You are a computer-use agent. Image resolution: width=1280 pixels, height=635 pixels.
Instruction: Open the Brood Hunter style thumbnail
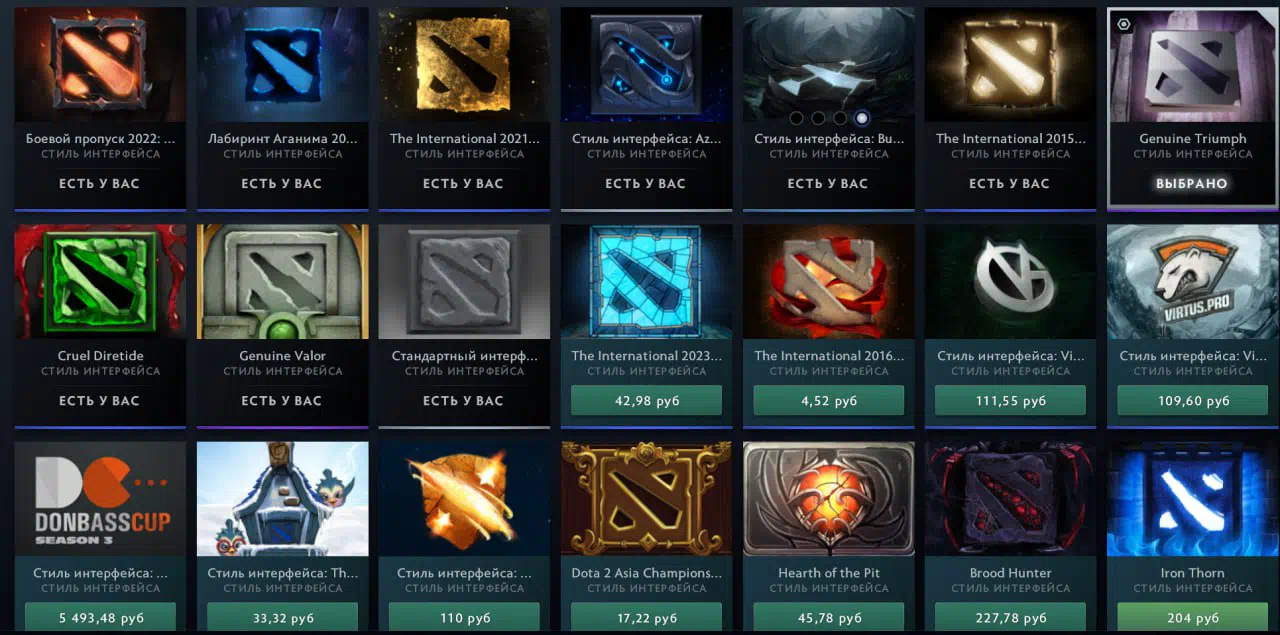tap(1010, 498)
